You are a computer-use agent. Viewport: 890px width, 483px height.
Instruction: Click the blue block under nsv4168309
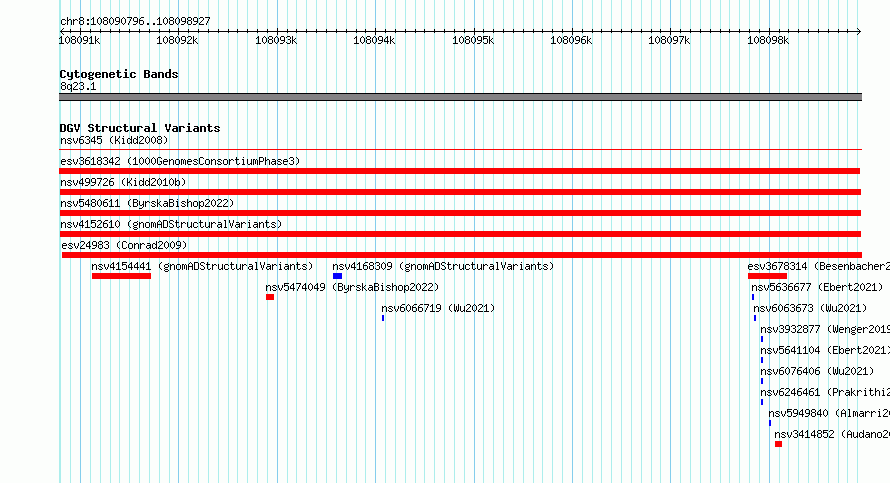[337, 276]
